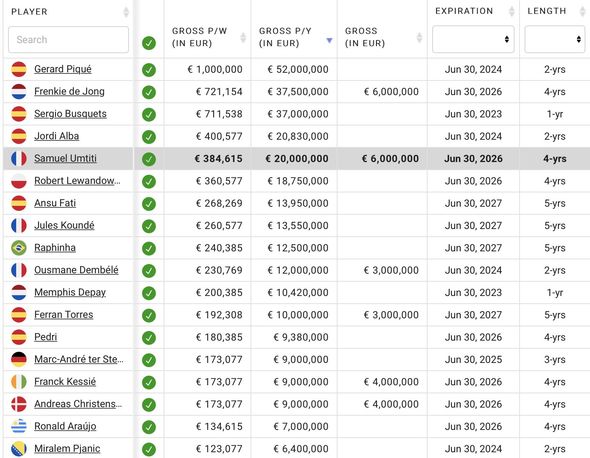The height and width of the screenshot is (458, 590).
Task: Click Denmark flag icon beside Andreas Christensen
Action: click(19, 404)
